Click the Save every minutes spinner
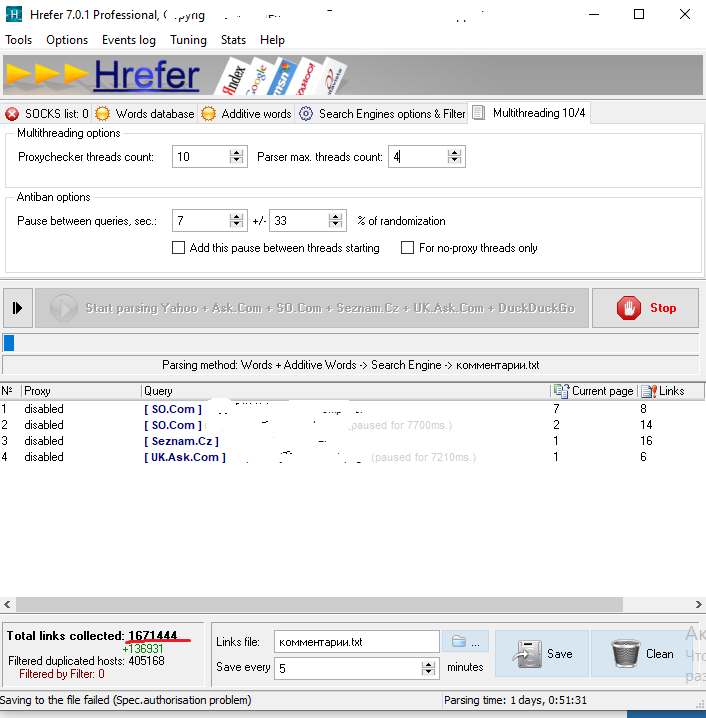706x718 pixels. 428,668
